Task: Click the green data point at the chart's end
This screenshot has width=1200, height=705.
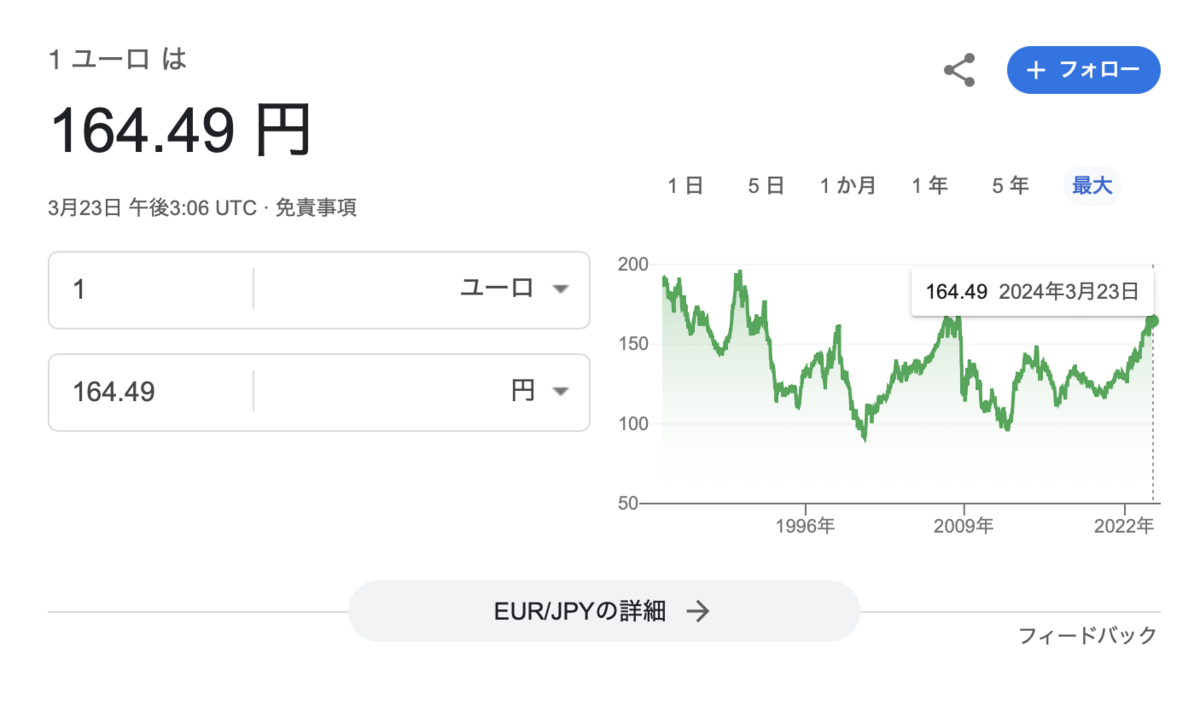Action: click(1152, 320)
